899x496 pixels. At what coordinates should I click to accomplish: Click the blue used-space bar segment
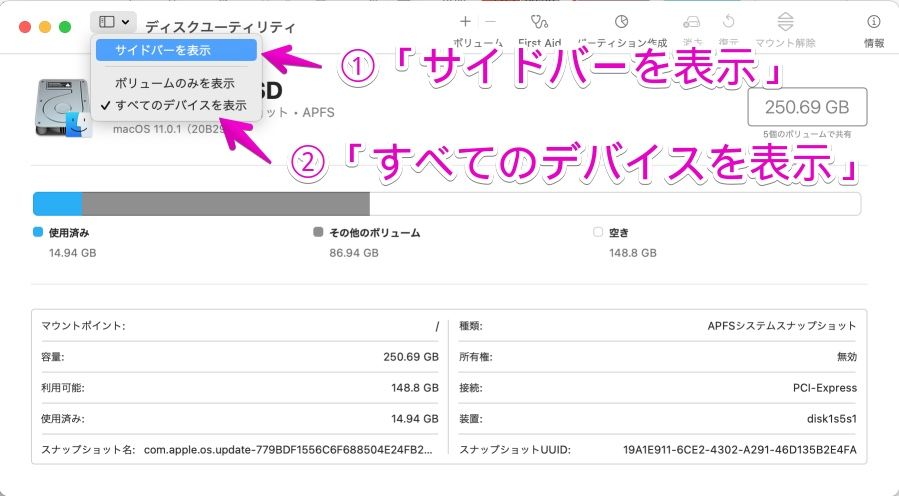point(57,204)
